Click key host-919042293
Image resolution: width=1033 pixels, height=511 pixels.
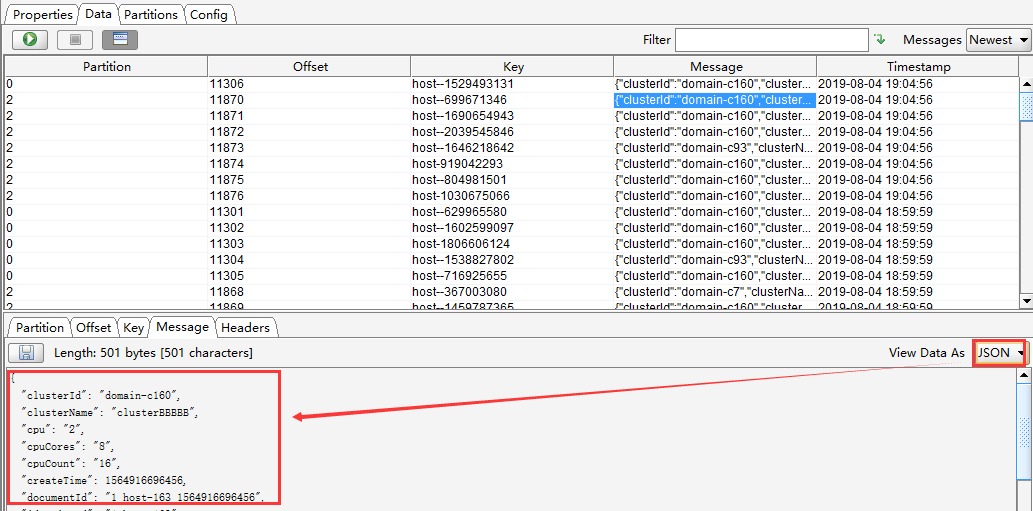click(512, 164)
